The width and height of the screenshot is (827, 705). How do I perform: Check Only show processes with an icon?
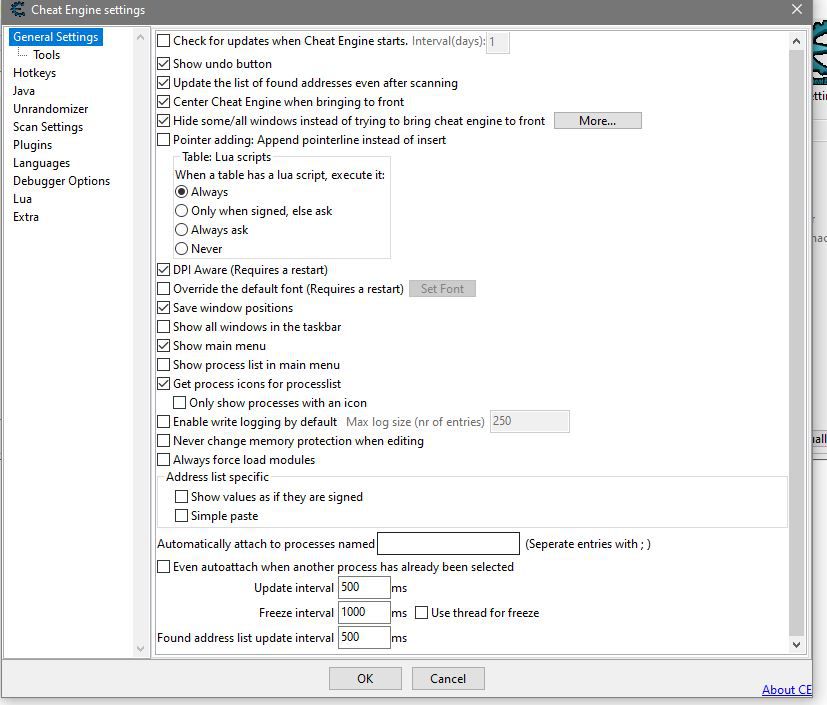pos(180,403)
